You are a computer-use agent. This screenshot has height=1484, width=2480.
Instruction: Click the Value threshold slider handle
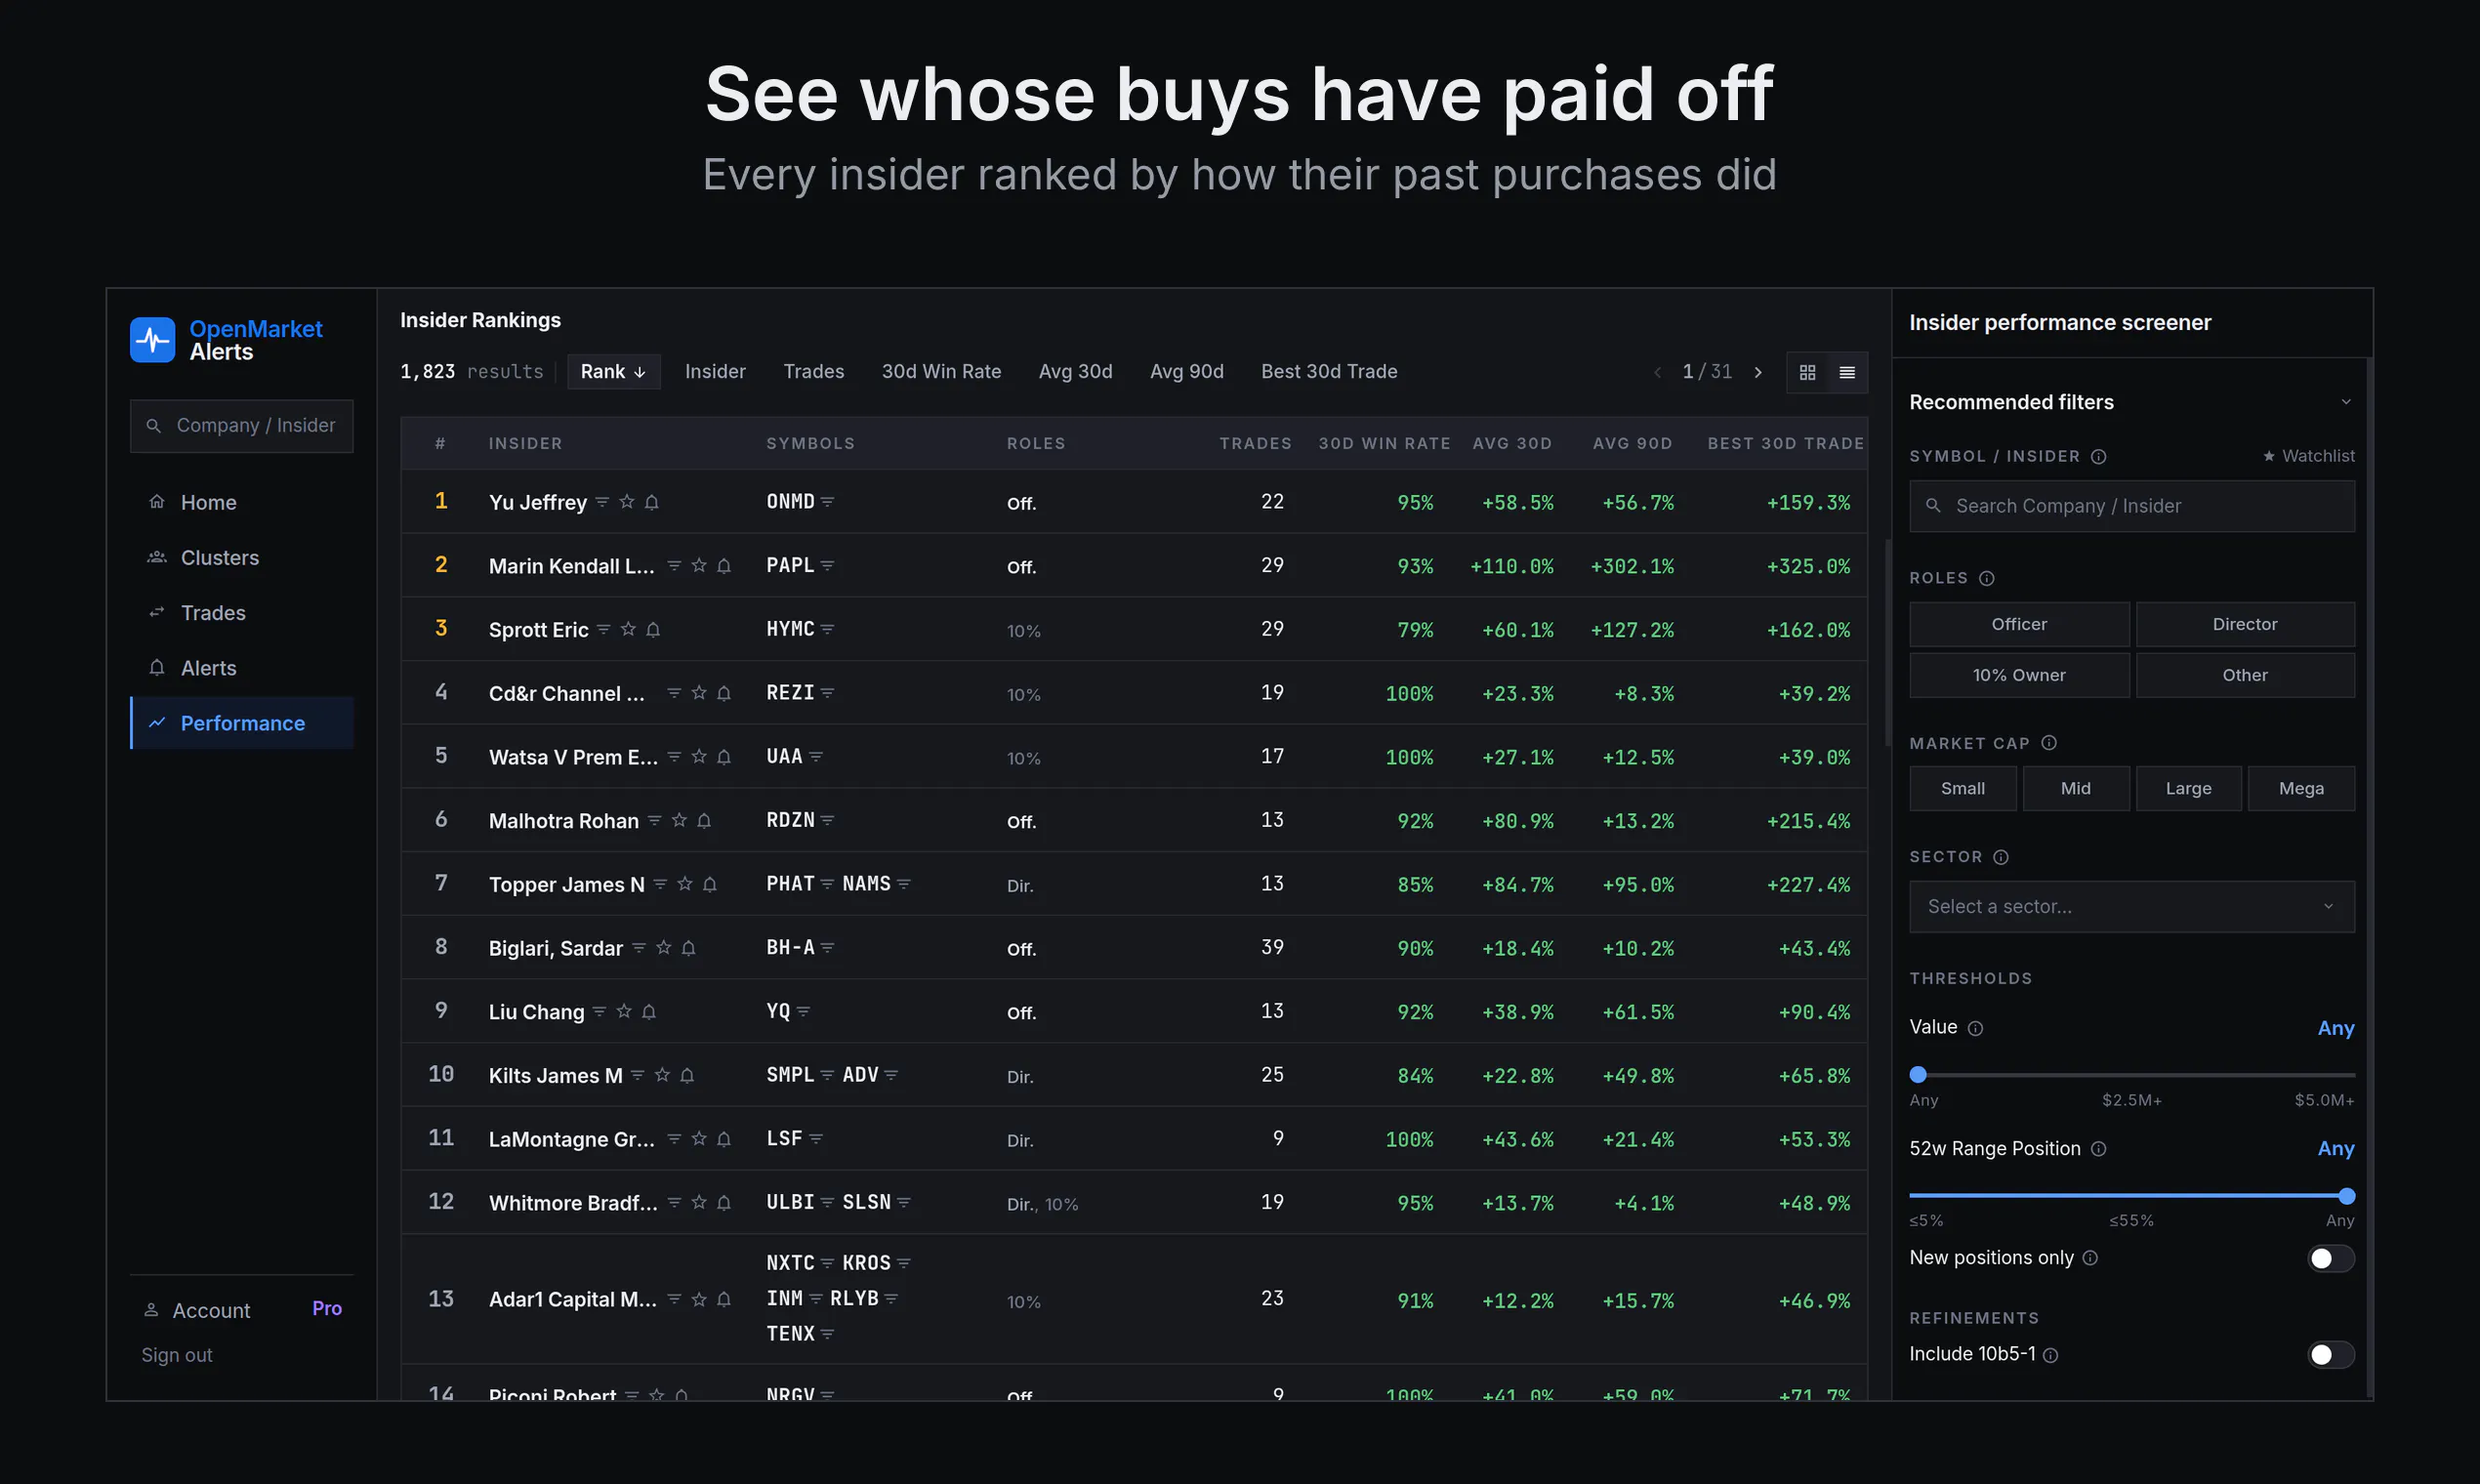tap(1918, 1075)
